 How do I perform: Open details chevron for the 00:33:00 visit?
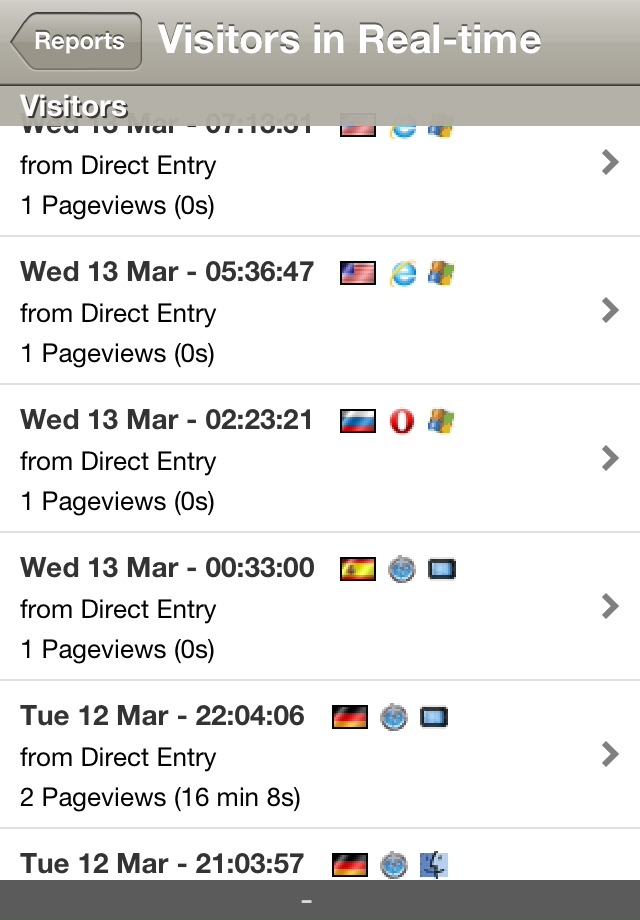pyautogui.click(x=610, y=606)
